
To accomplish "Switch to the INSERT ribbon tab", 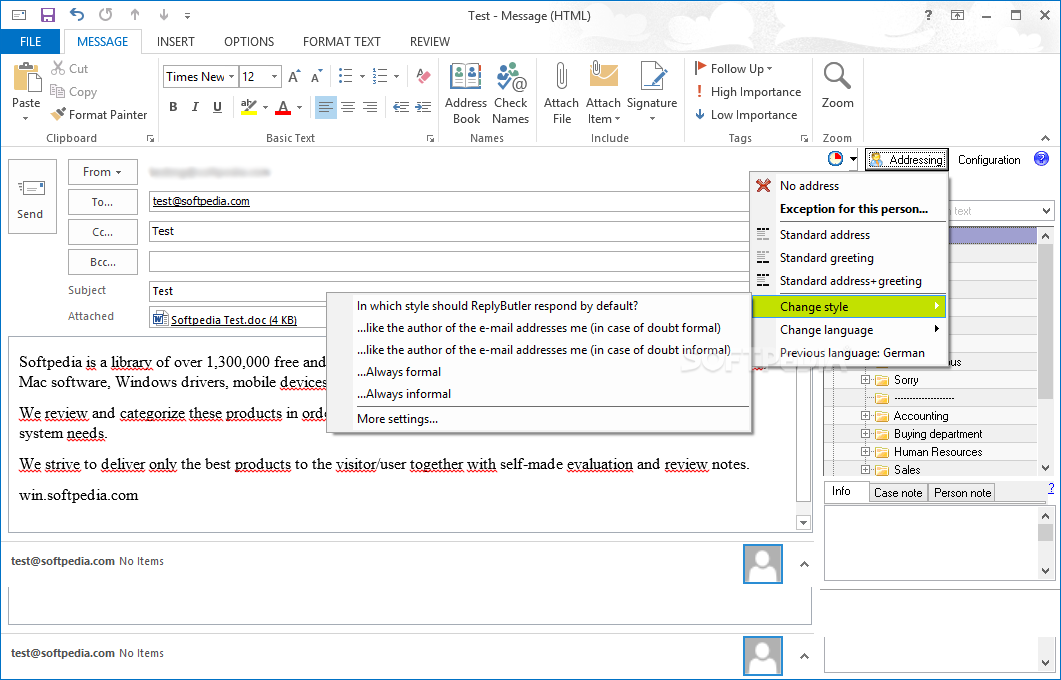I will (176, 41).
